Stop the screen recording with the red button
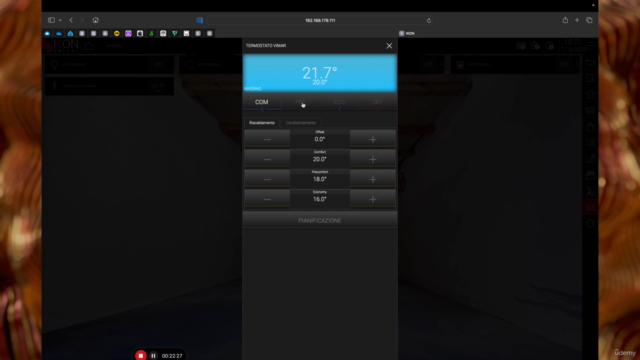The image size is (640, 360). (141, 356)
